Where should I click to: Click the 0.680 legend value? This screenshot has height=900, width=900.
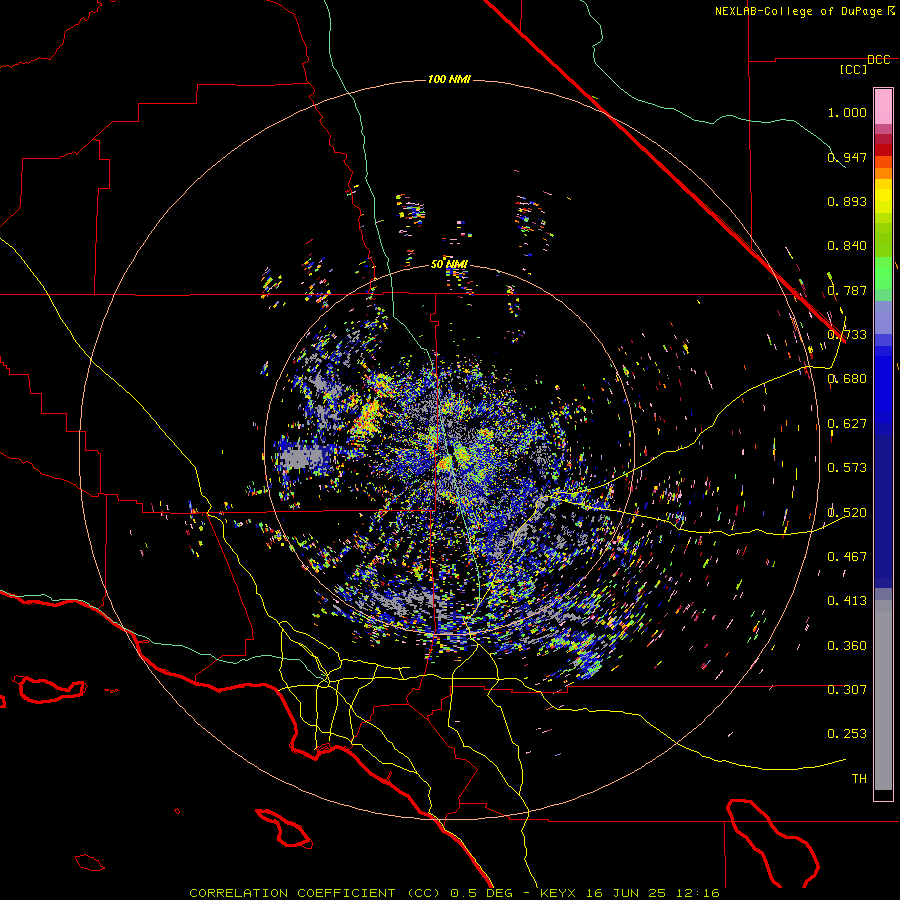coord(847,379)
